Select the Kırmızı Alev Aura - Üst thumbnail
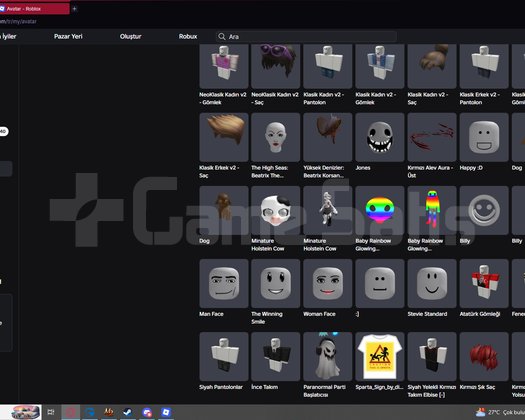This screenshot has width=525, height=420. (432, 137)
